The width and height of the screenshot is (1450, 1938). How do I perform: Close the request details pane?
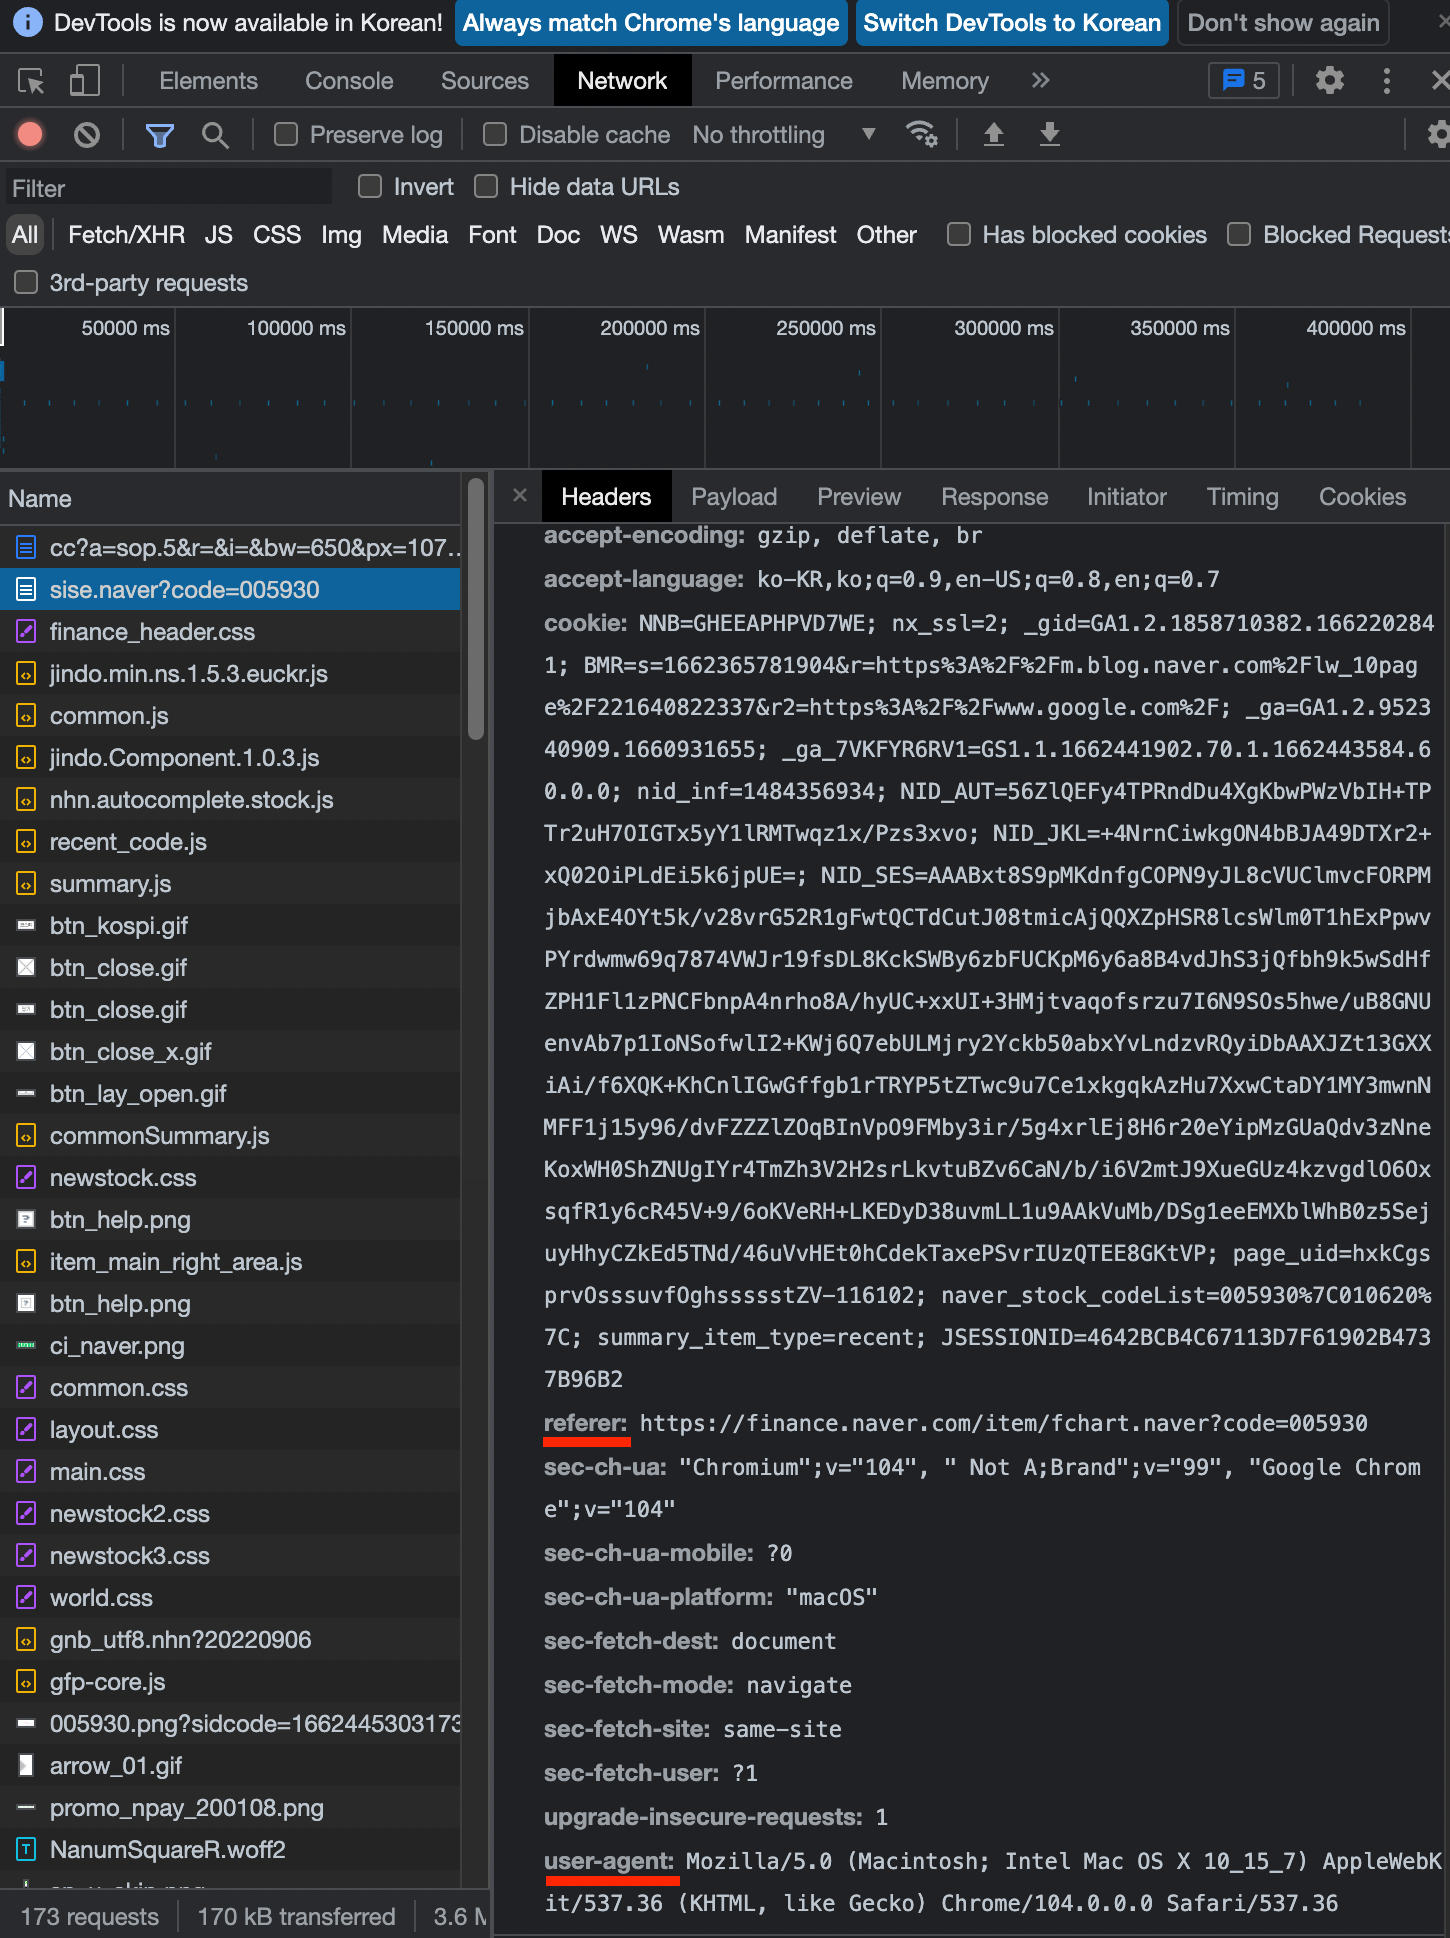tap(520, 495)
